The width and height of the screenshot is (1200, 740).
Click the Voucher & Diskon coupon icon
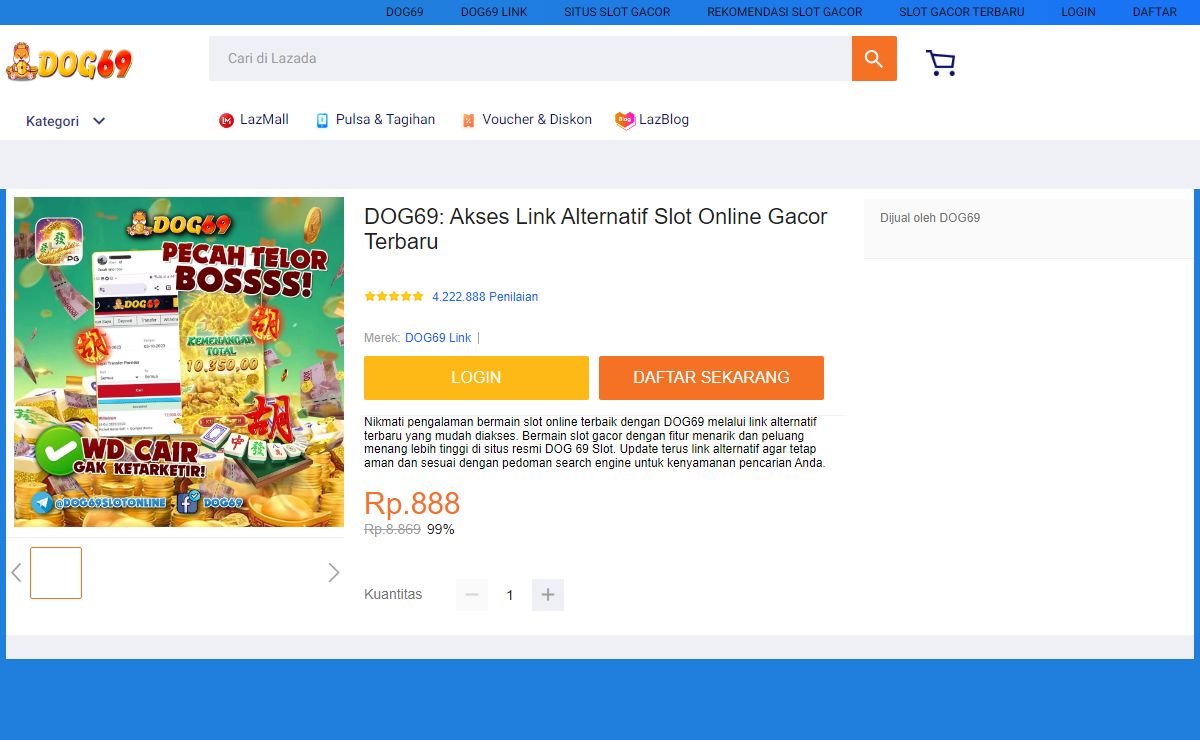[x=468, y=120]
